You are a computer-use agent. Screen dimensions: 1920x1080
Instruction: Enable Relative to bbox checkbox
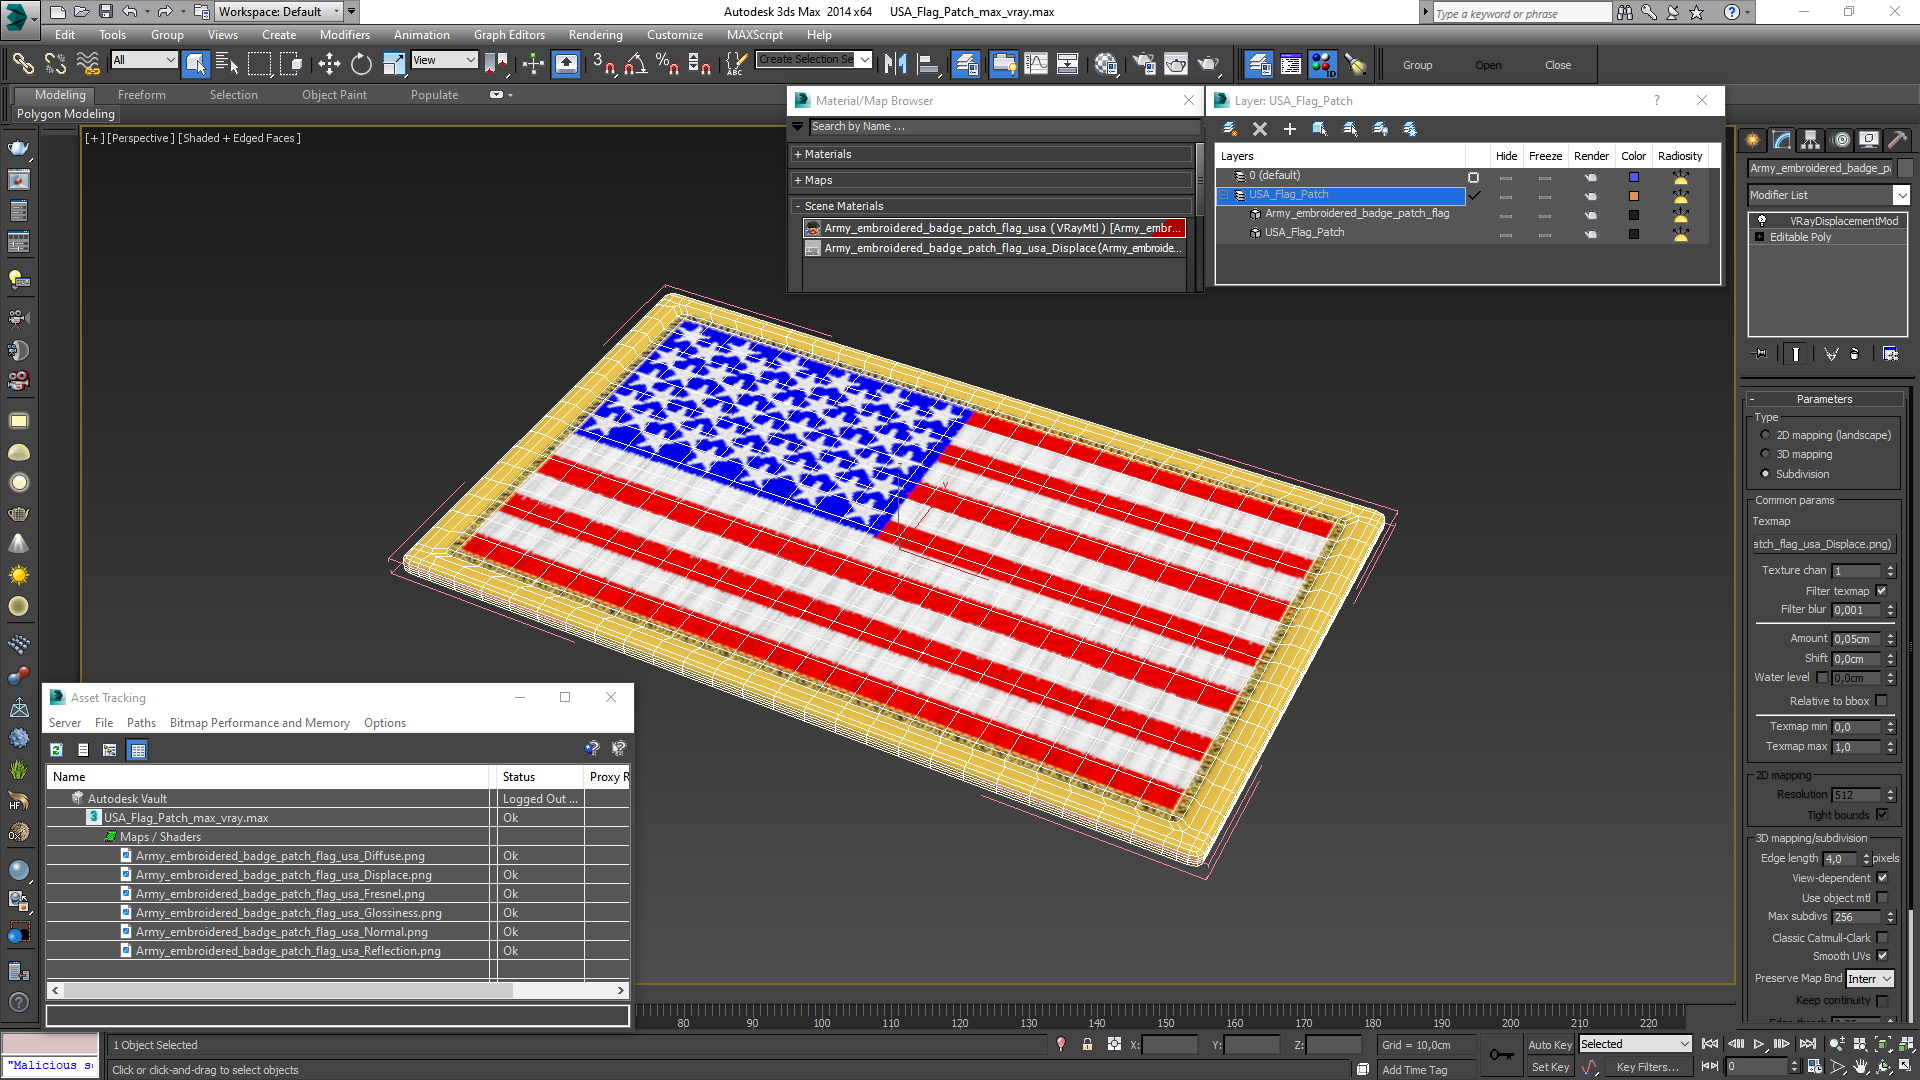(x=1881, y=701)
